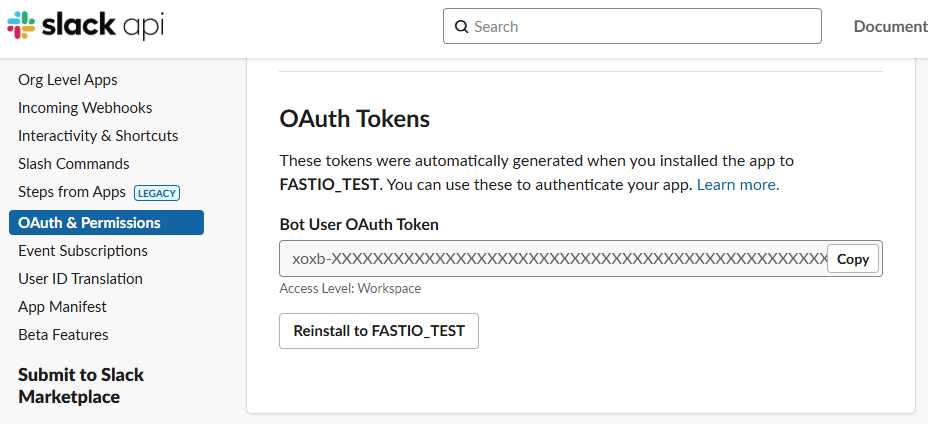This screenshot has height=424, width=928.
Task: Click the Bot User OAuth Token label
Action: (x=359, y=224)
